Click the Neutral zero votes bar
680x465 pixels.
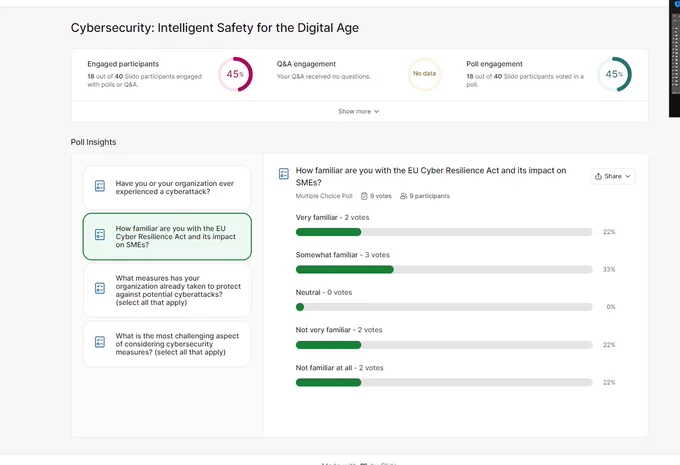(444, 307)
